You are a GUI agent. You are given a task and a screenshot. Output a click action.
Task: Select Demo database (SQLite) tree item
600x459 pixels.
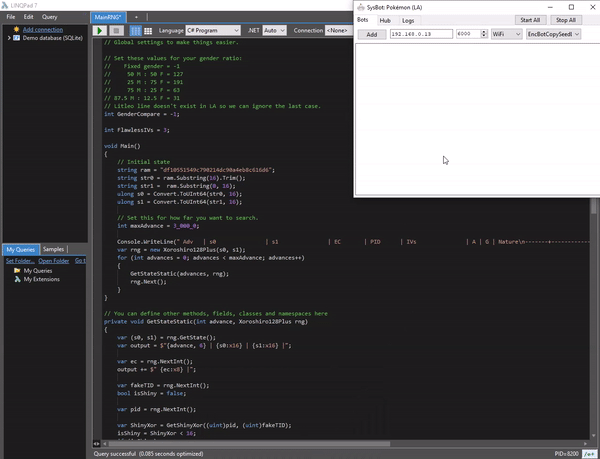coord(52,38)
